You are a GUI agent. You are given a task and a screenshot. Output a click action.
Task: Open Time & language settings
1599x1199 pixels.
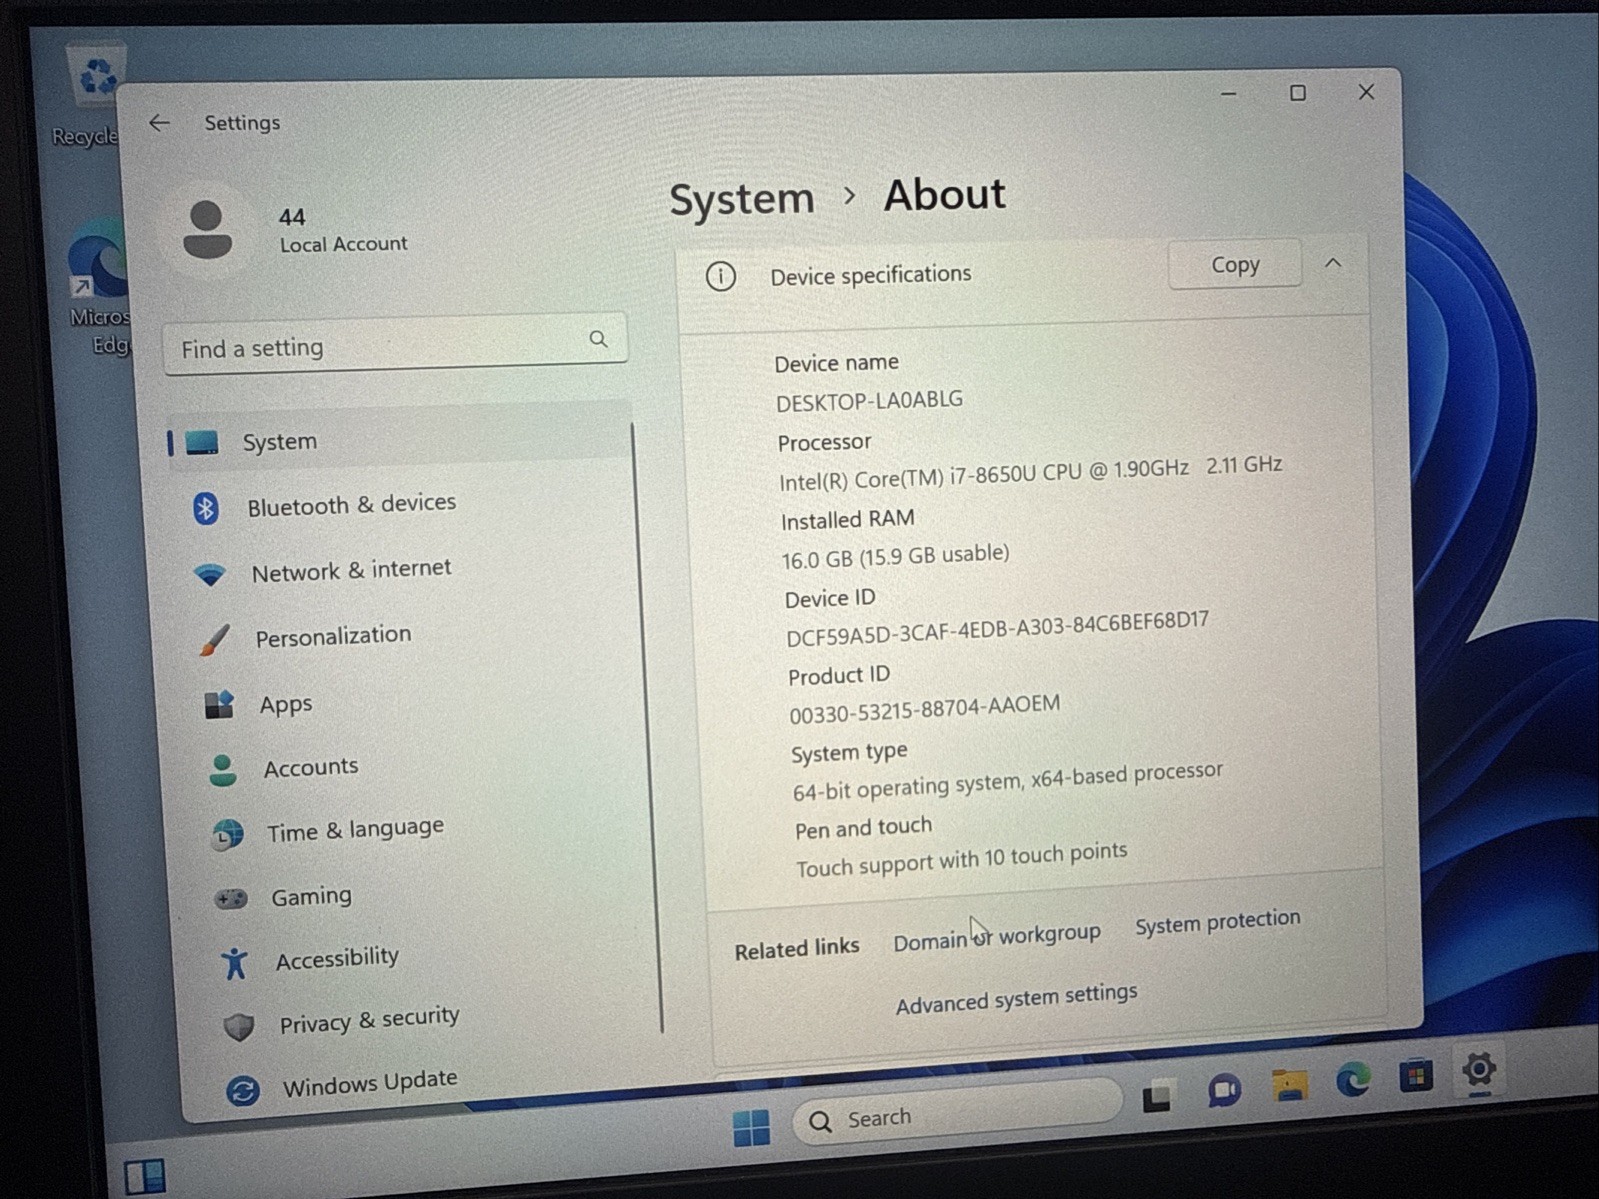point(355,830)
